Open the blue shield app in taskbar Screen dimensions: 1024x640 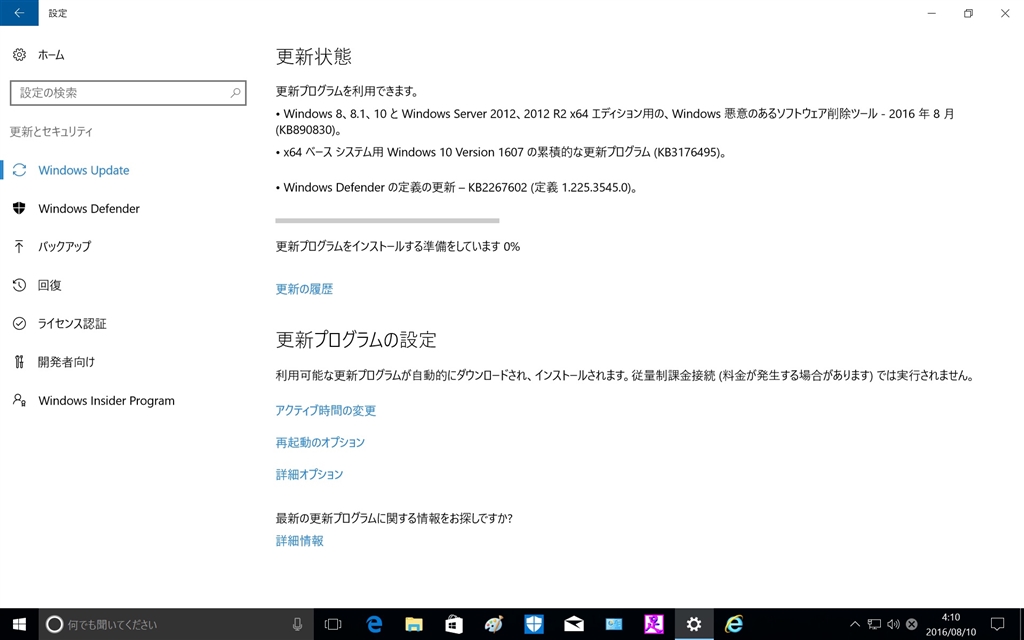[x=534, y=624]
